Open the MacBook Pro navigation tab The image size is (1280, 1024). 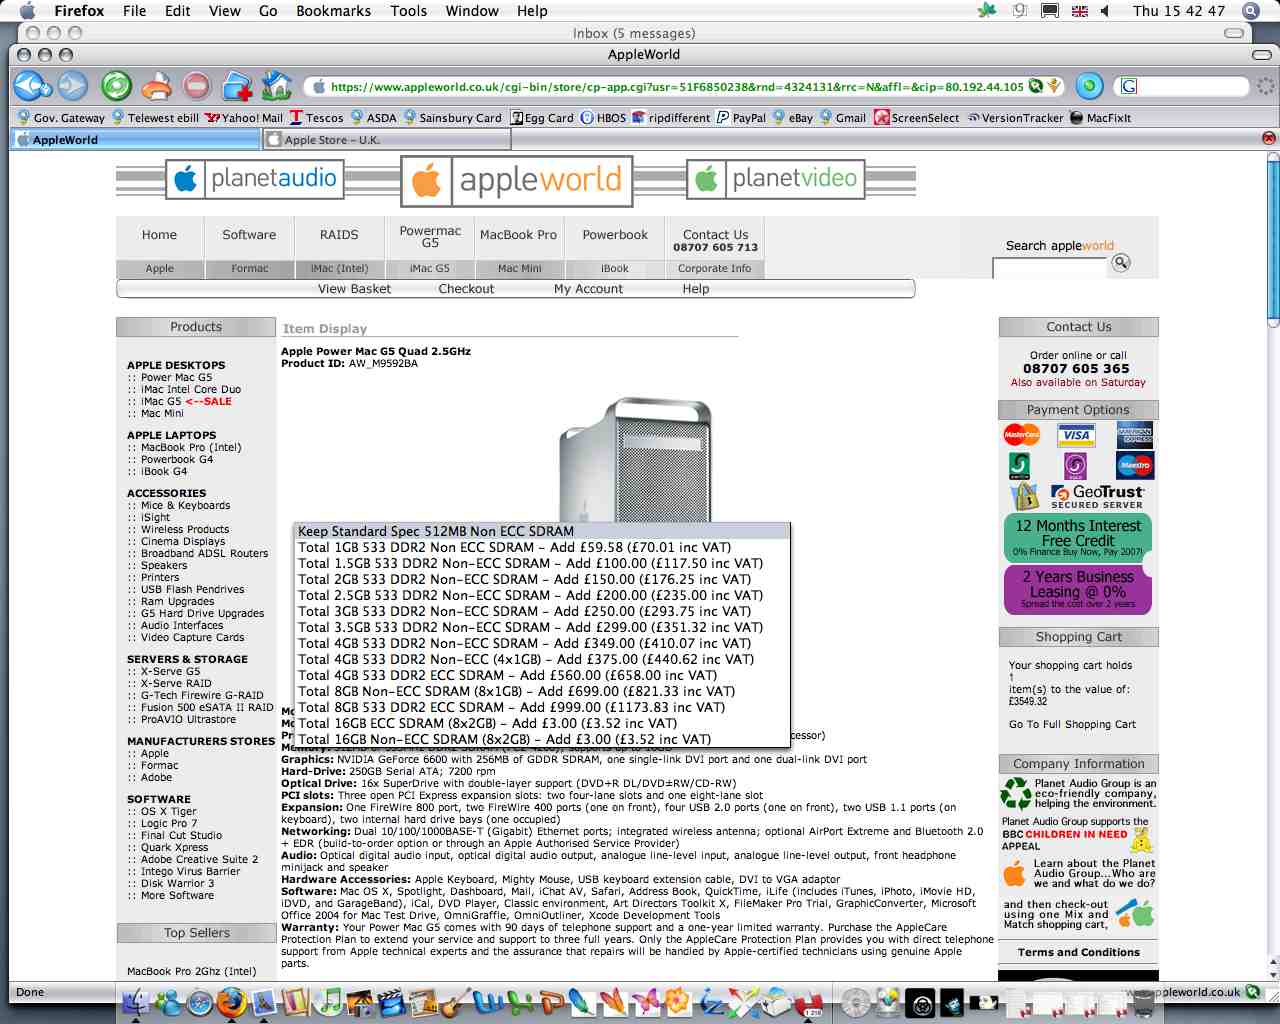518,235
